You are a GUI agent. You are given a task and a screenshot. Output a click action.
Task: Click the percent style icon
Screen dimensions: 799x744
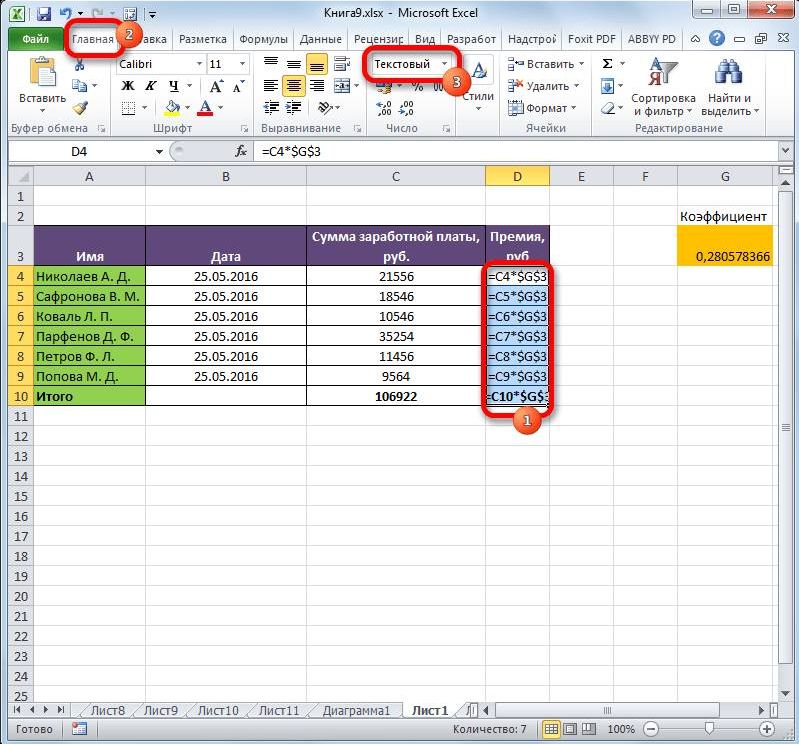pos(418,87)
